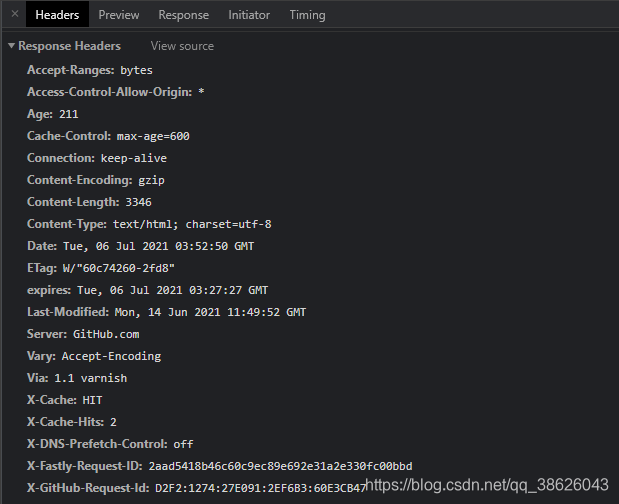Select Content-Encoding: gzip row

click(96, 180)
